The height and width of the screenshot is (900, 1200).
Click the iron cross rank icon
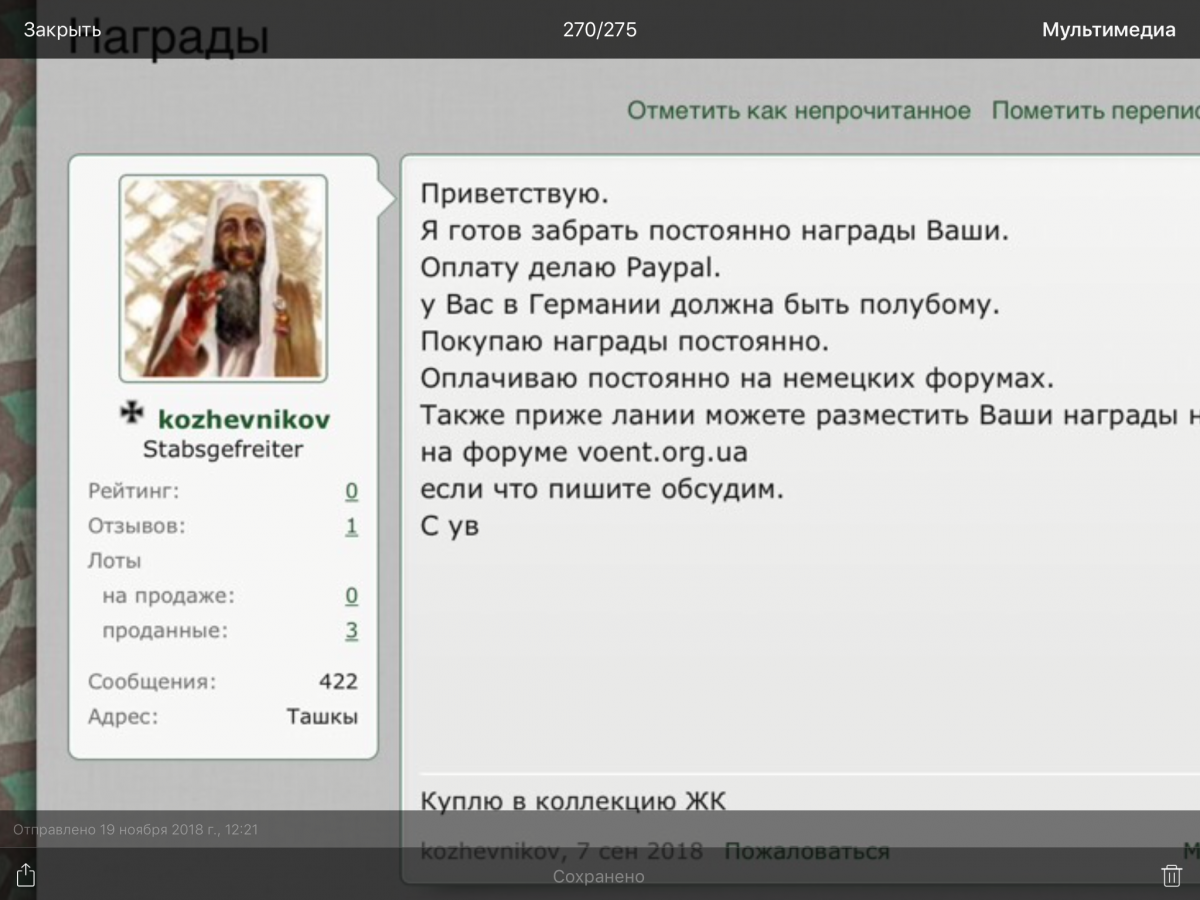131,414
